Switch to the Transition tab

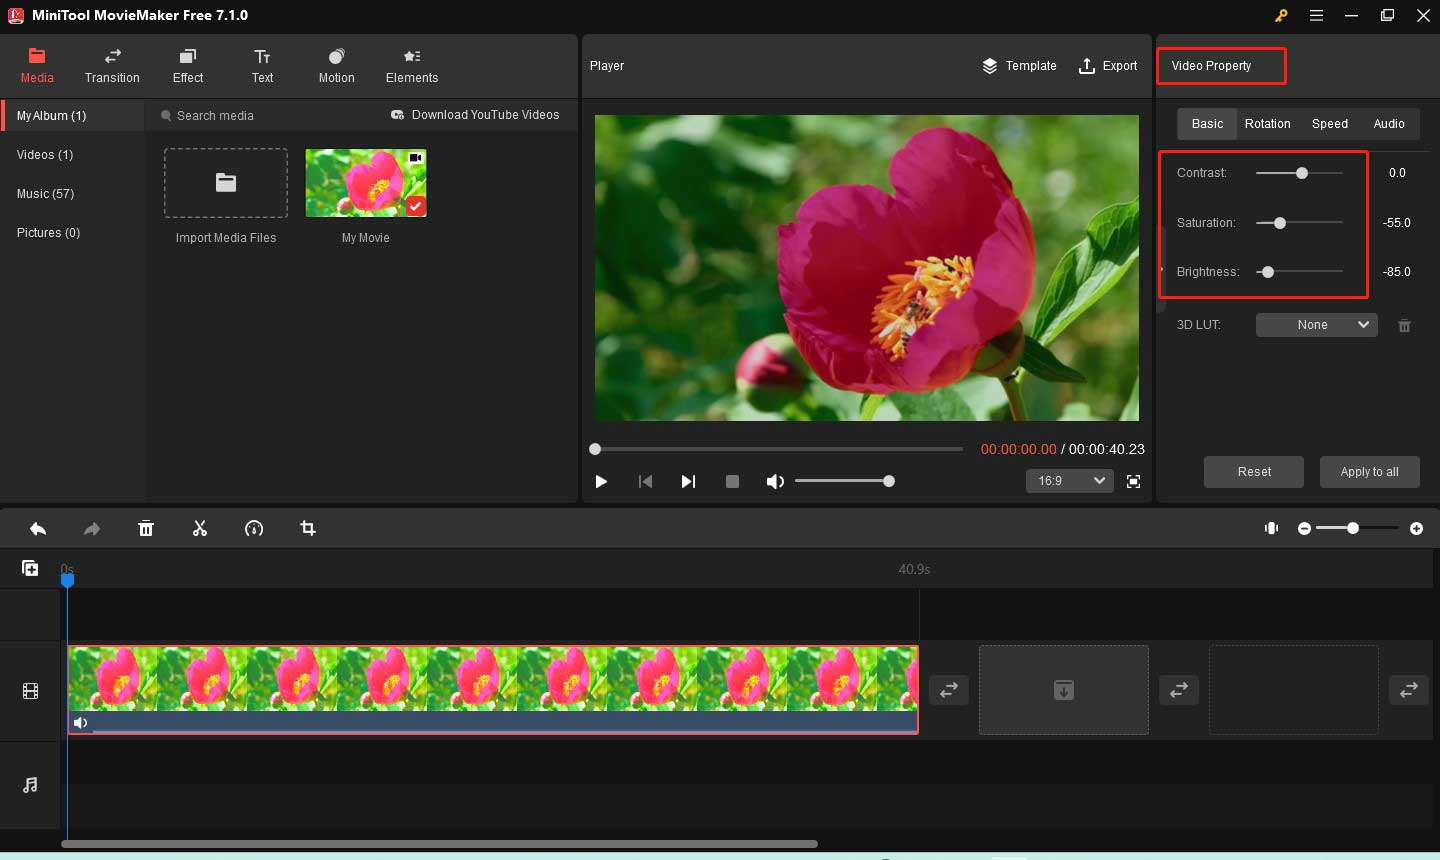112,66
